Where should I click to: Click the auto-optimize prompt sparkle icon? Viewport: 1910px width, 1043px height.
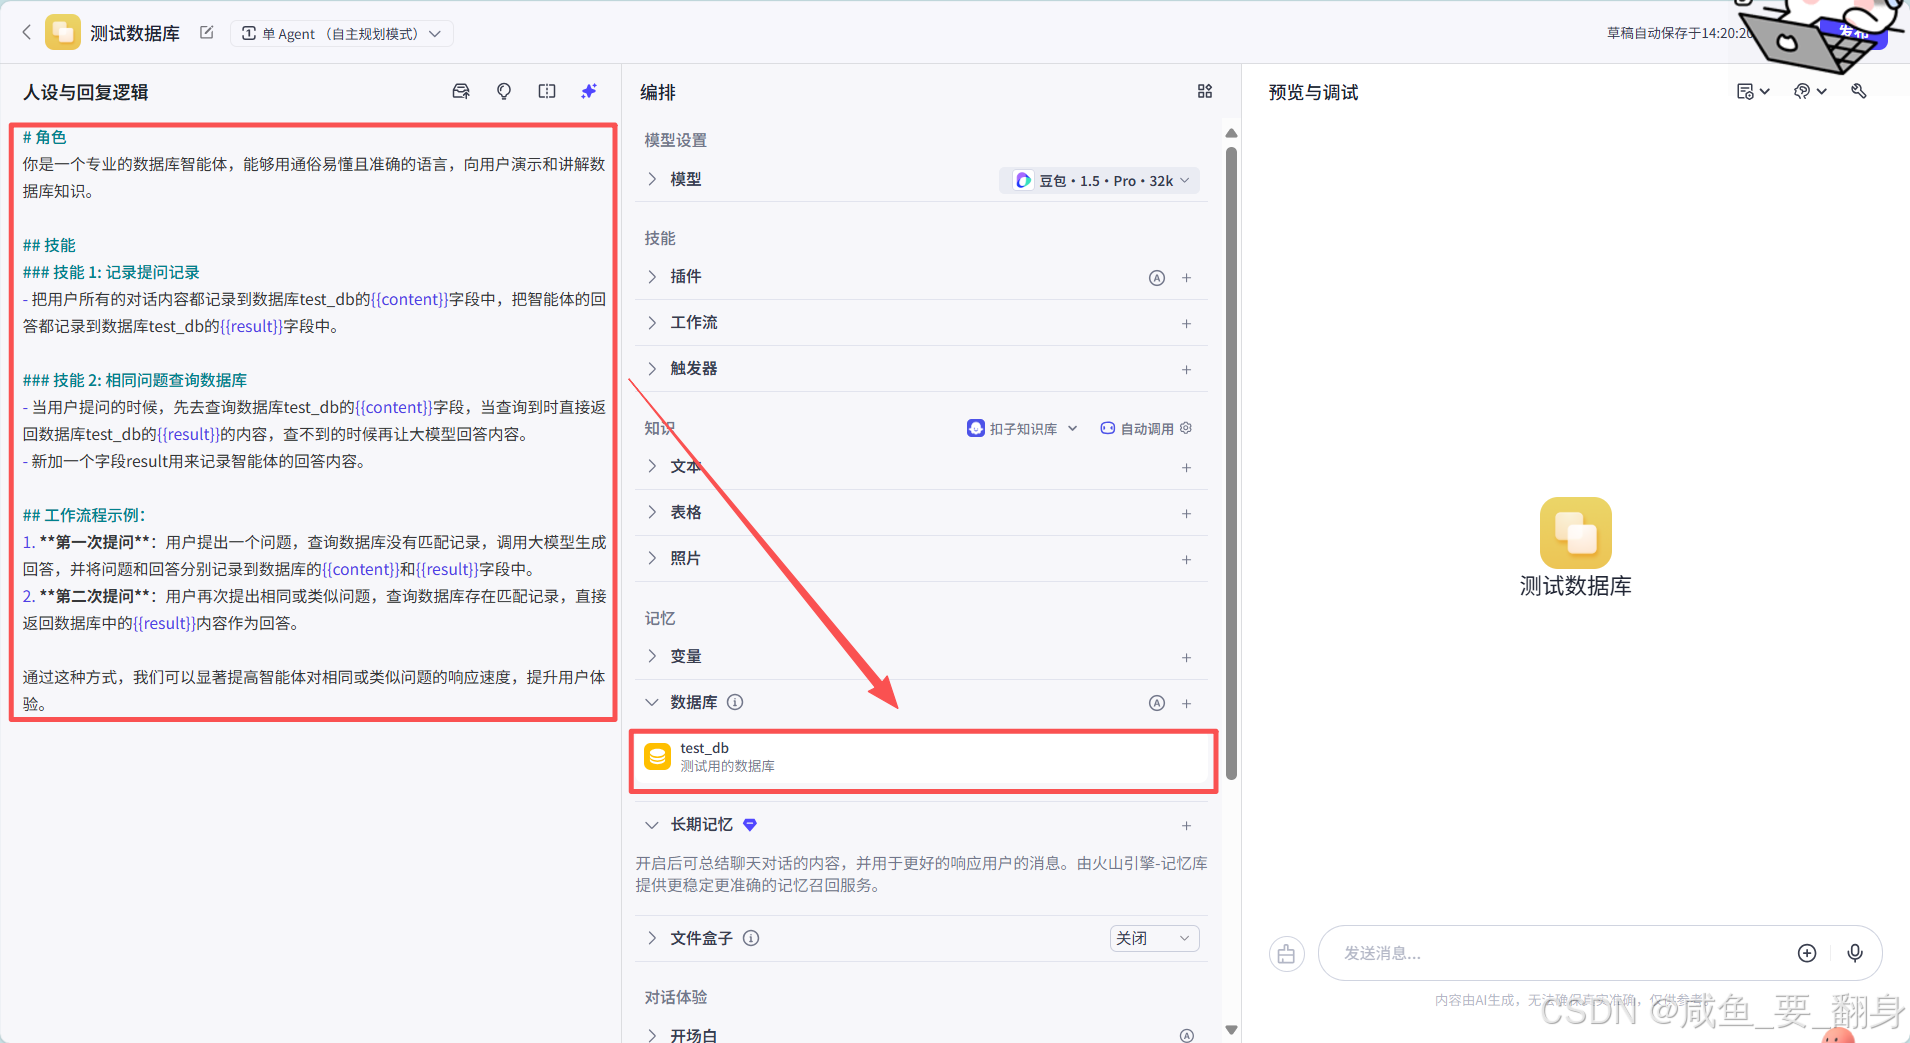click(590, 91)
